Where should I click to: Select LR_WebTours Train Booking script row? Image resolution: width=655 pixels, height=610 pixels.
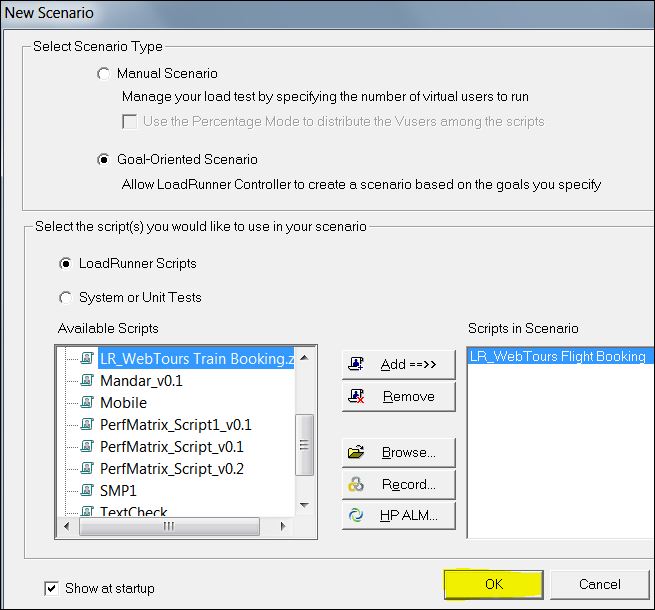pos(196,358)
